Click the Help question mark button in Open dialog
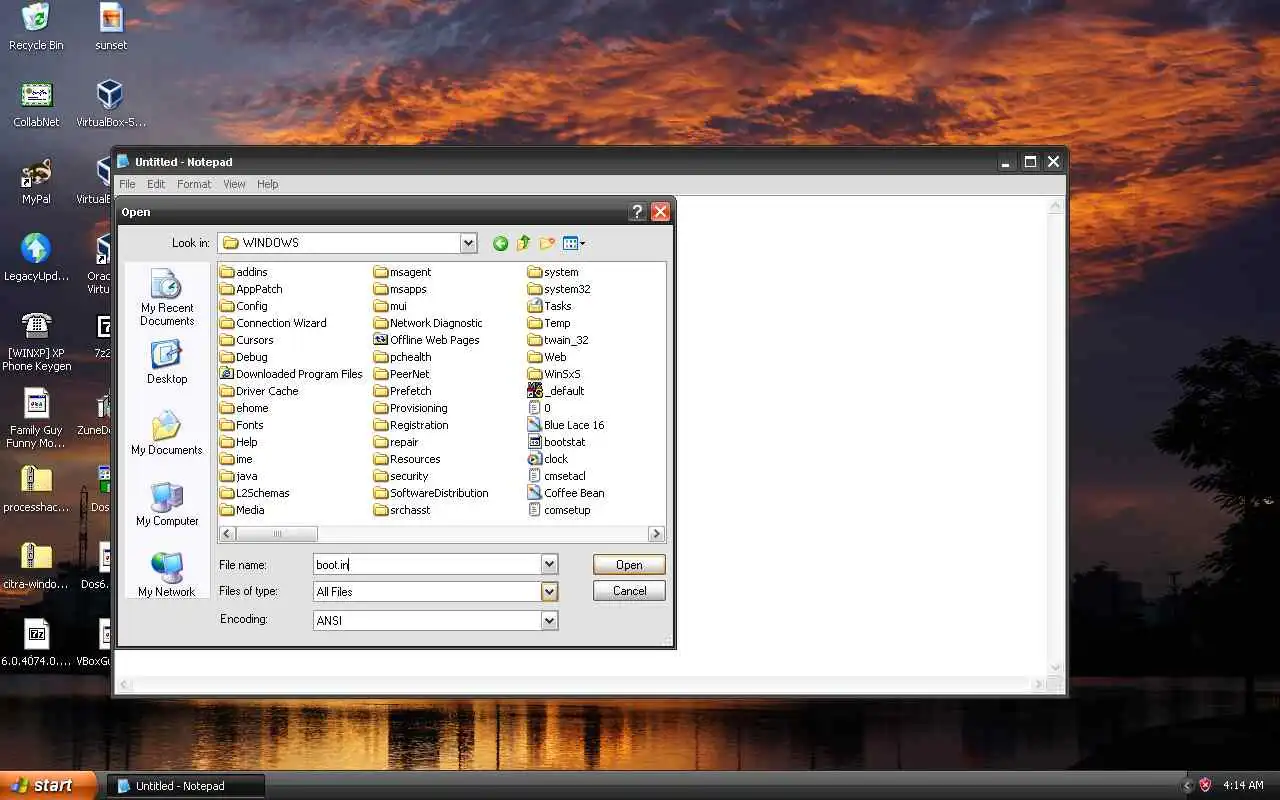The height and width of the screenshot is (800, 1280). click(637, 212)
